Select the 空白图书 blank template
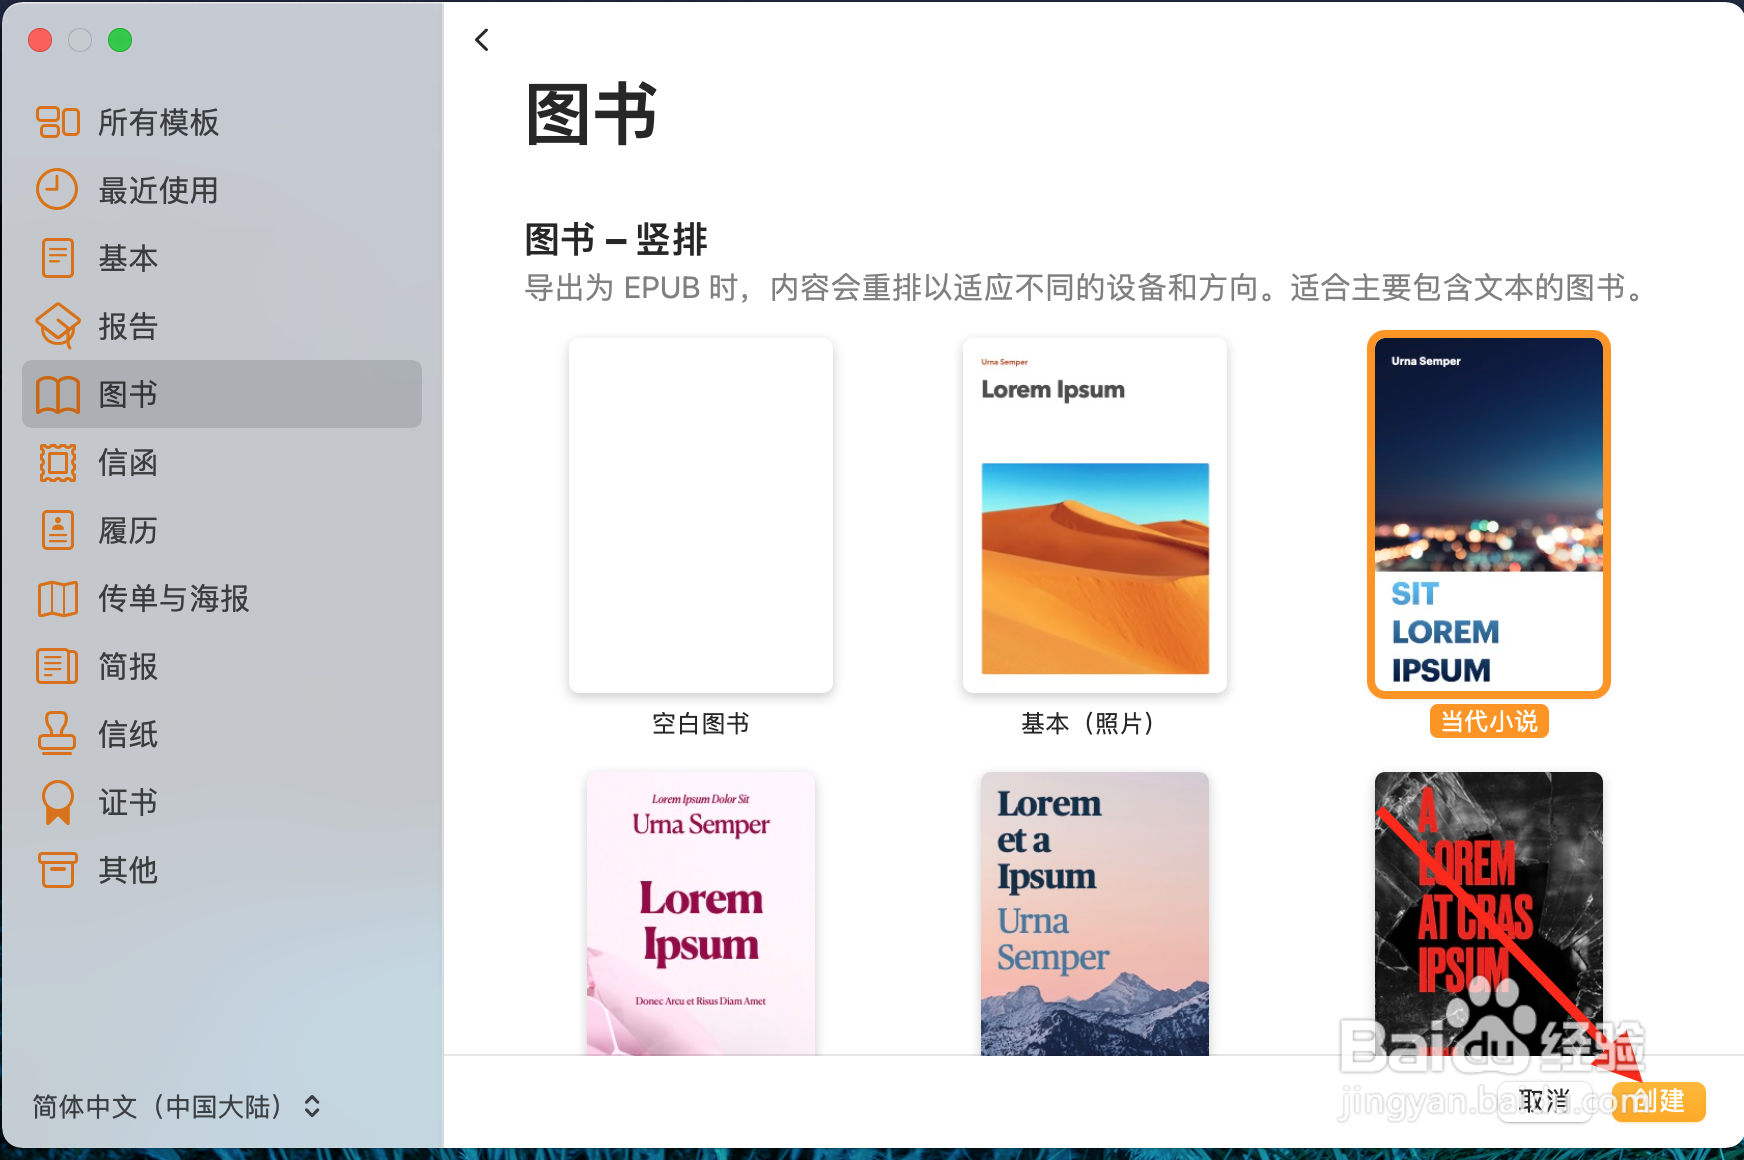Image resolution: width=1744 pixels, height=1160 pixels. [x=700, y=515]
